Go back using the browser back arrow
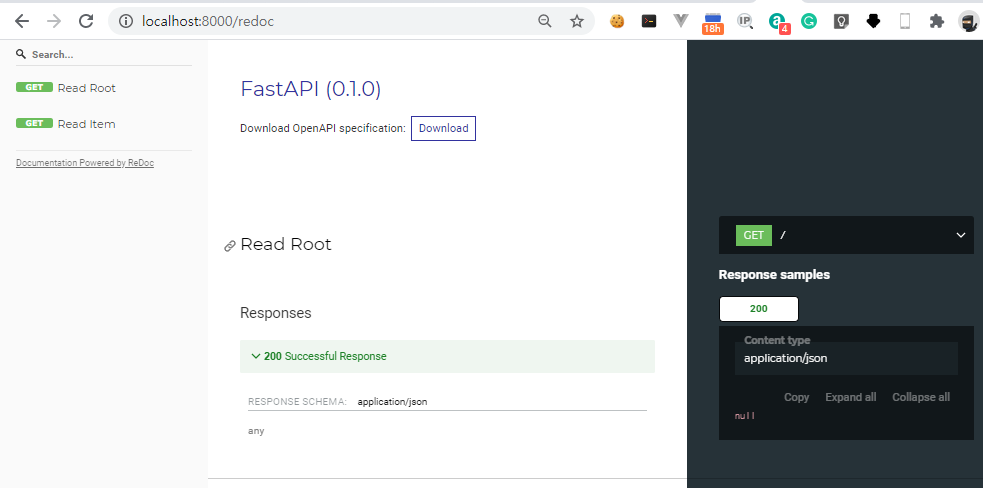 (x=22, y=21)
